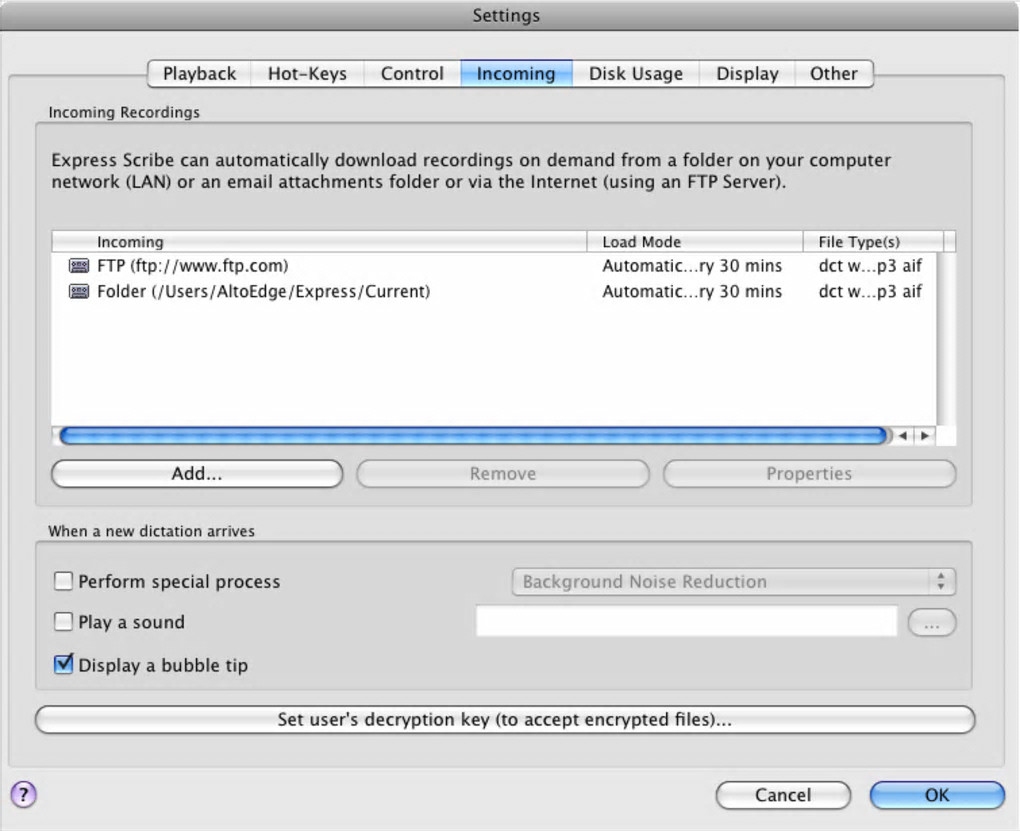The height and width of the screenshot is (831, 1020).
Task: Sort by the Load Mode column header
Action: click(695, 242)
